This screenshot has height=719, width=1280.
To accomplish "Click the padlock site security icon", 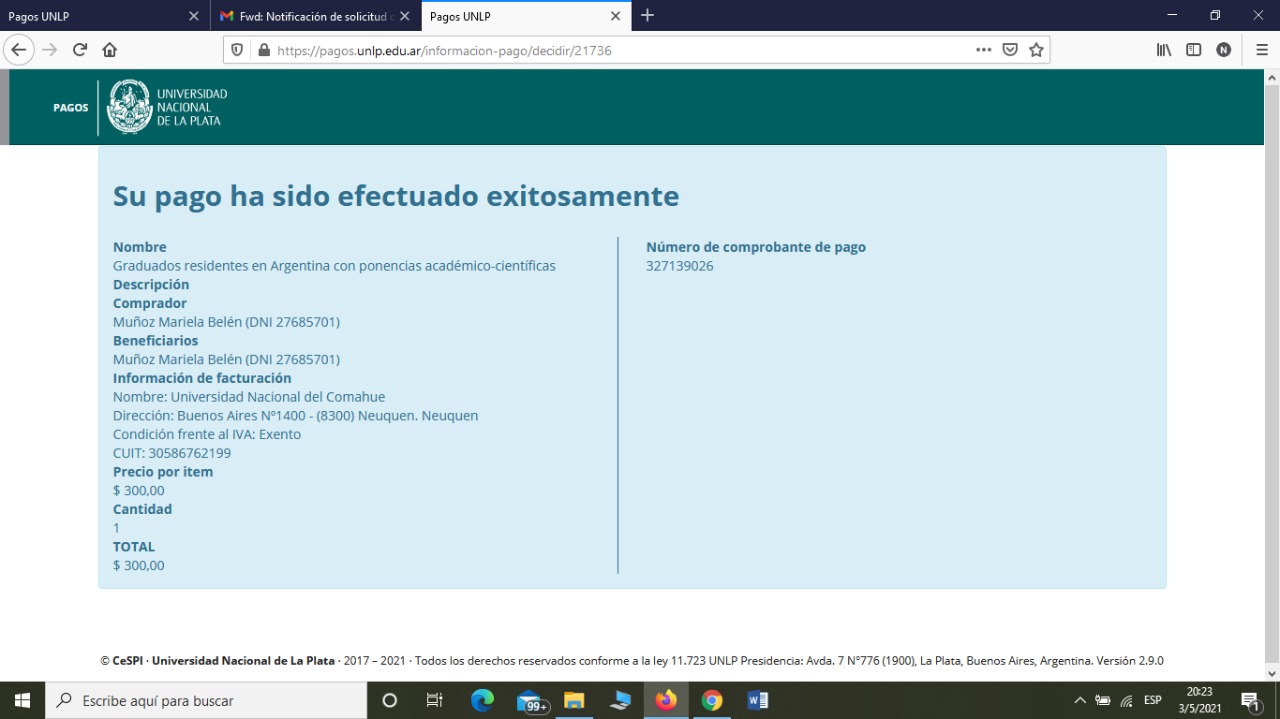I will click(264, 50).
